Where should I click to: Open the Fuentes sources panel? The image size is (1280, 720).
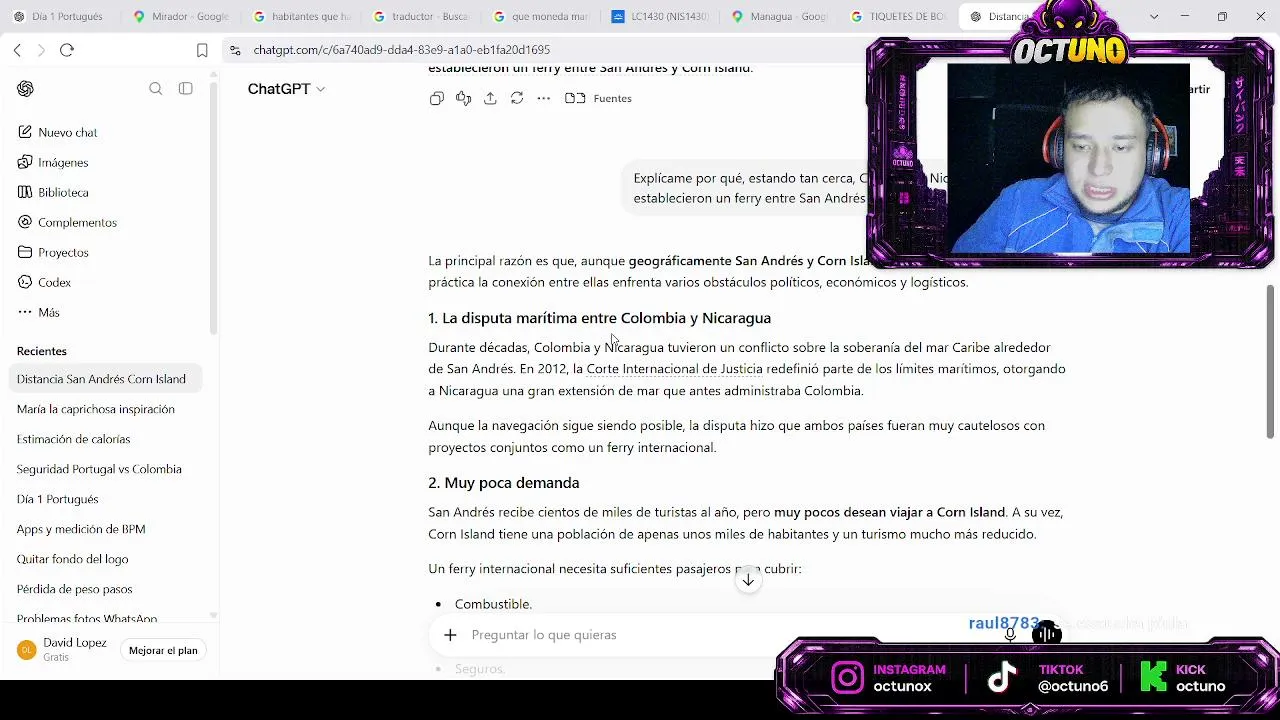pyautogui.click(x=598, y=98)
